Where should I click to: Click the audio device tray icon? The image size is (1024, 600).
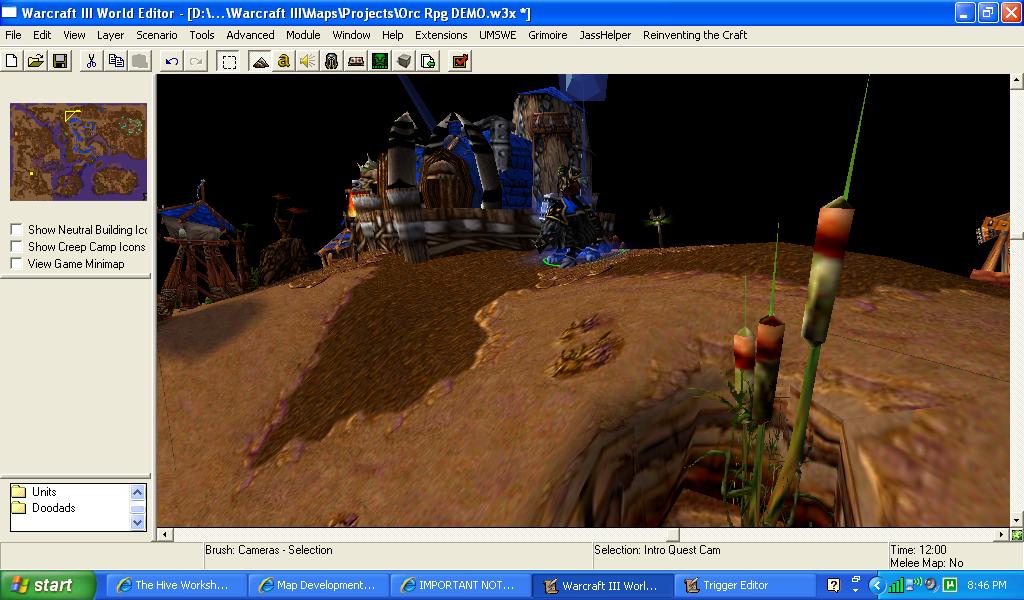pos(931,585)
